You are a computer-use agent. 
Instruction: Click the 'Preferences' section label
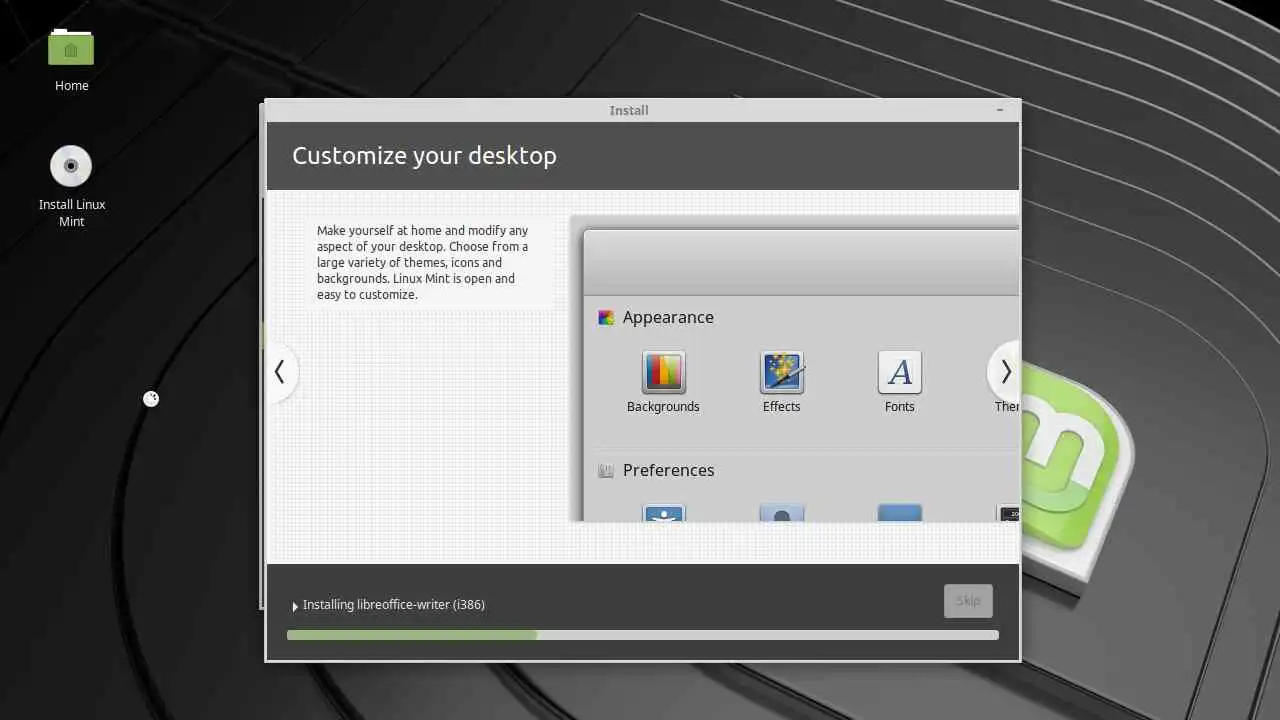(x=668, y=470)
